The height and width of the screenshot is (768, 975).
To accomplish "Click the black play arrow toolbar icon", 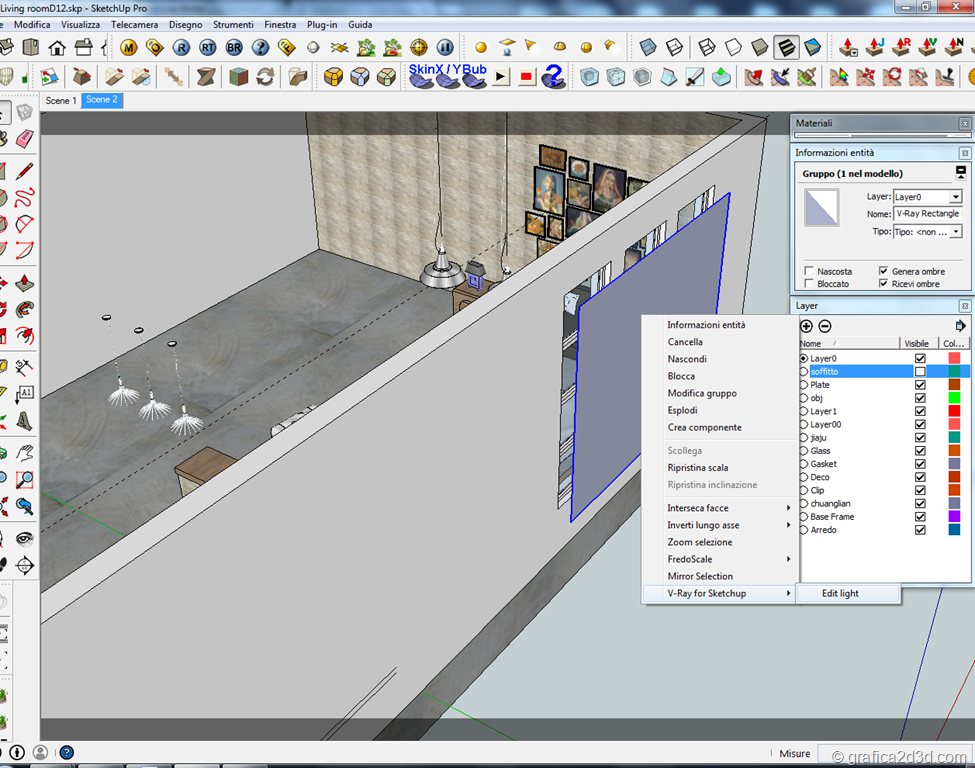I will [x=501, y=77].
